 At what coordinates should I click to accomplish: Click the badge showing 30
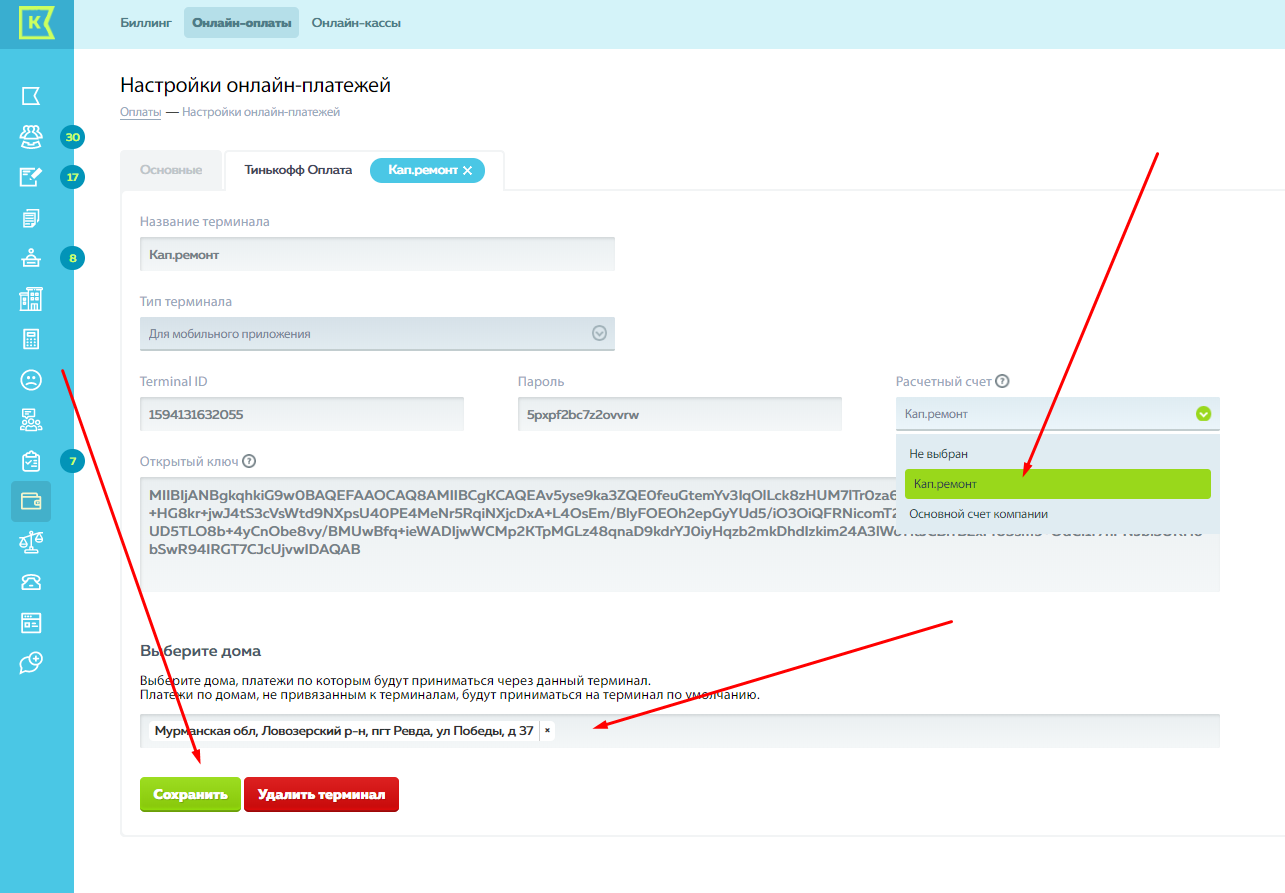(x=72, y=137)
